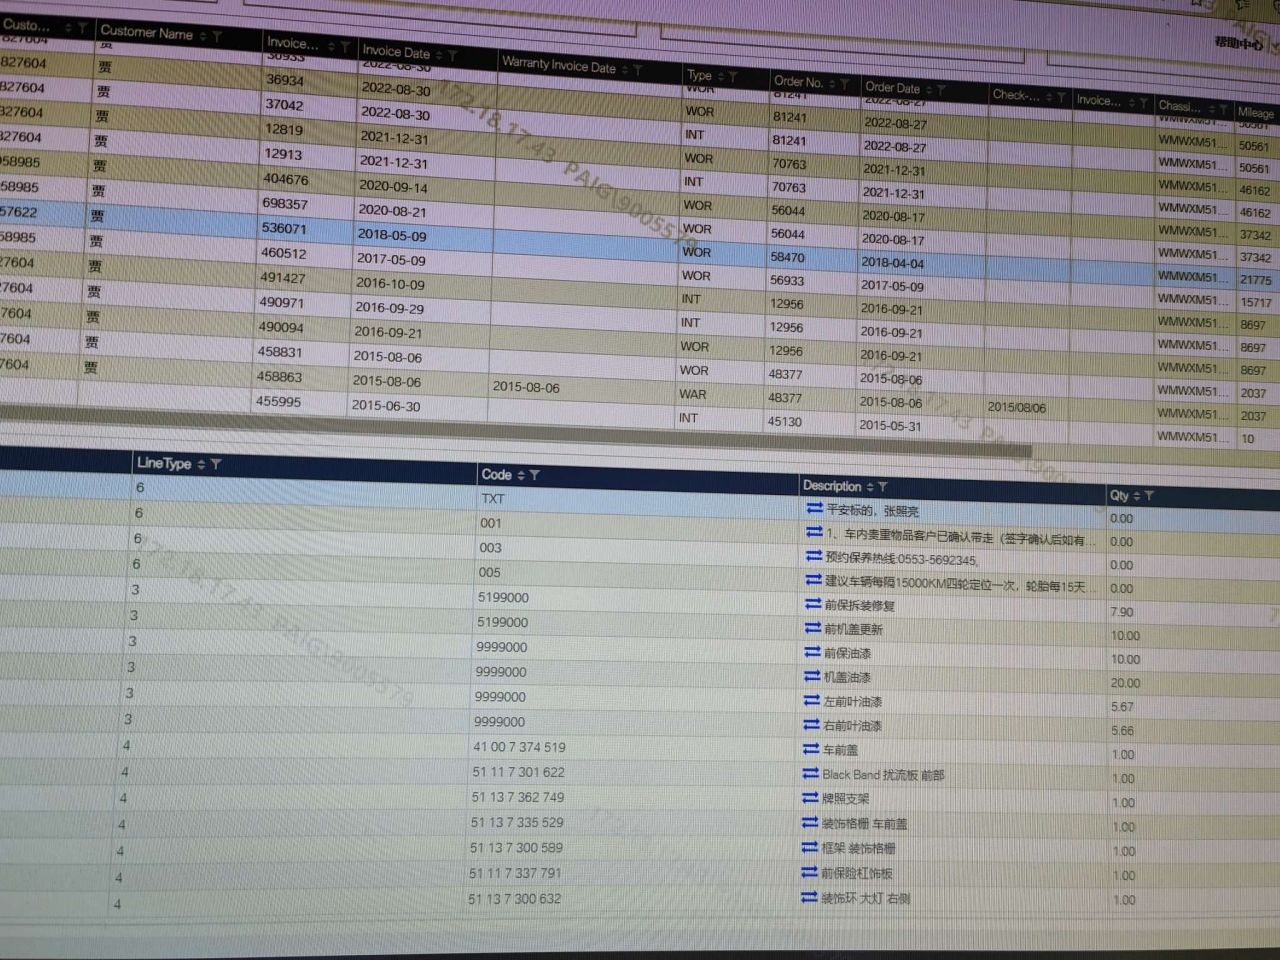Select code 51 13 7 362 749
The image size is (1280, 960).
(517, 797)
